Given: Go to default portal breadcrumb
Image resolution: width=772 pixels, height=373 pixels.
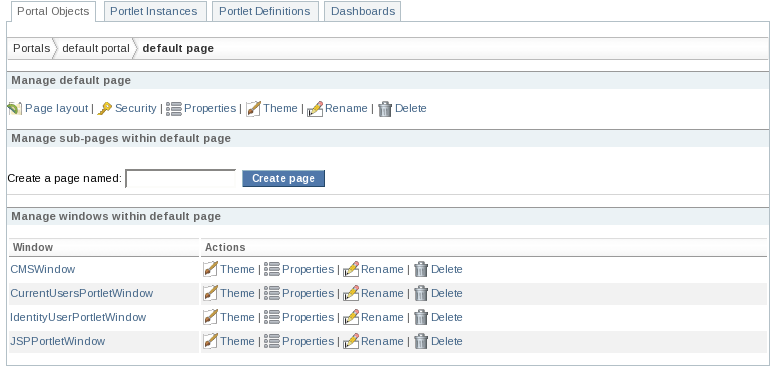Looking at the screenshot, I should point(96,48).
